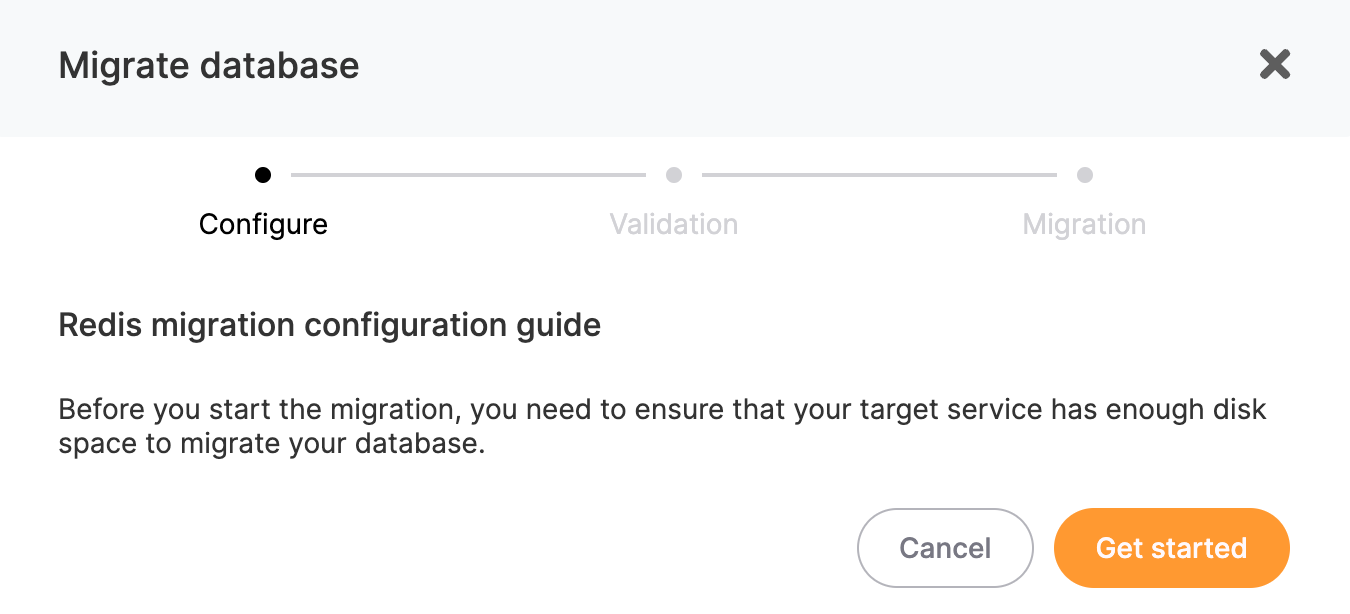The width and height of the screenshot is (1350, 614).
Task: Click the Validation step indicator dot
Action: (674, 174)
